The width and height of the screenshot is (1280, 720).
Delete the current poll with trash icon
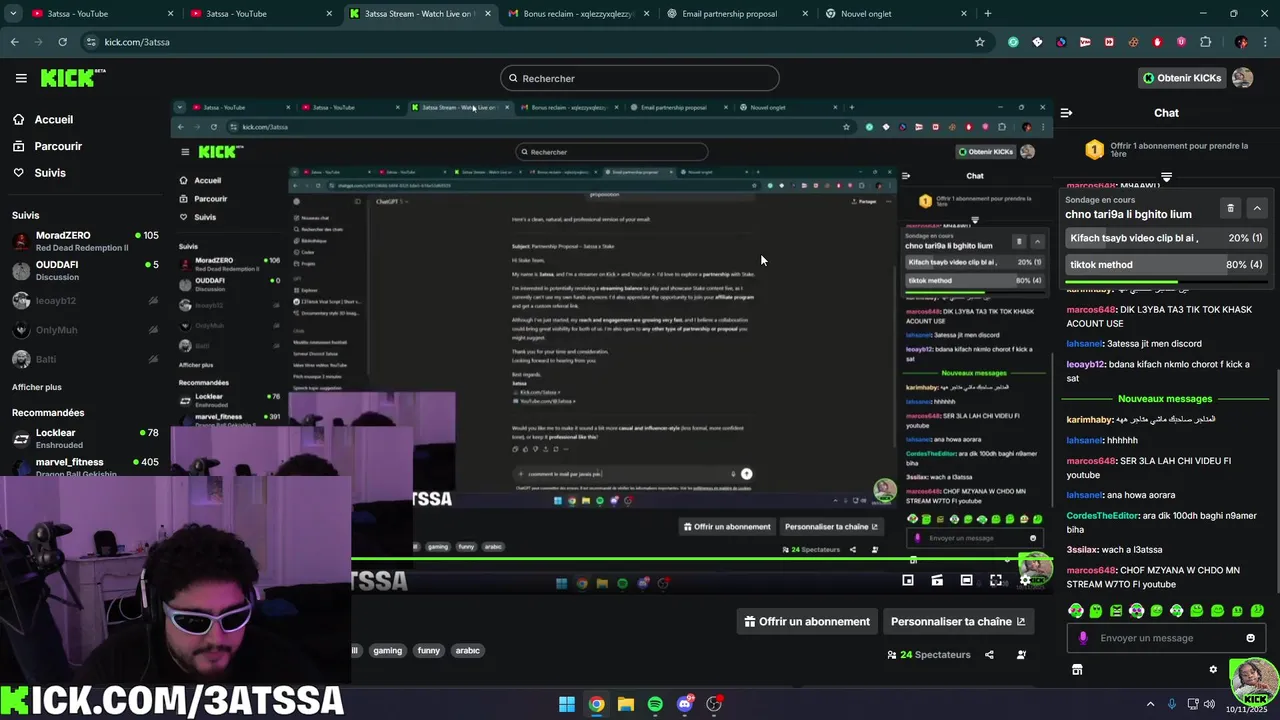tap(1231, 208)
